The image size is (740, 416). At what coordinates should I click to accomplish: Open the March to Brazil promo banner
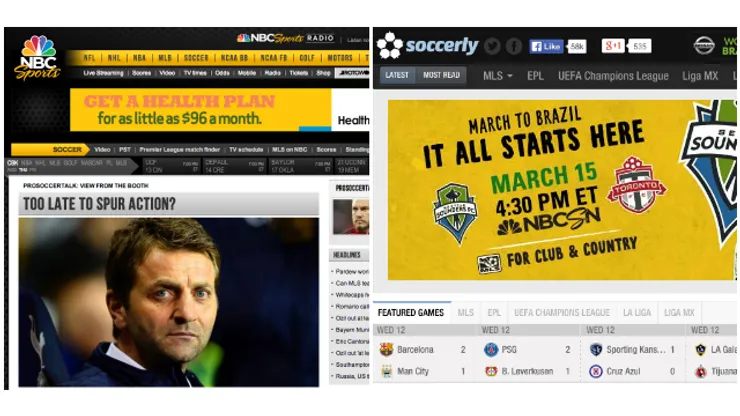(x=562, y=190)
